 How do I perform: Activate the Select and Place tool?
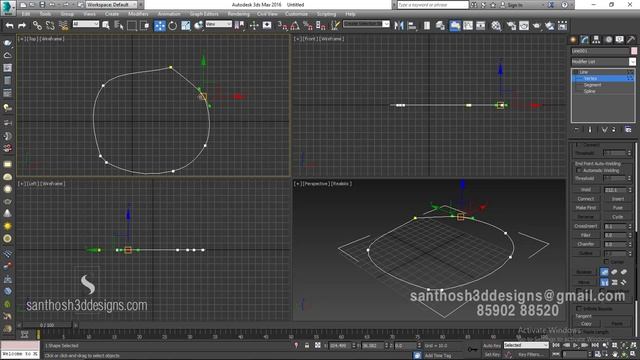(x=198, y=26)
